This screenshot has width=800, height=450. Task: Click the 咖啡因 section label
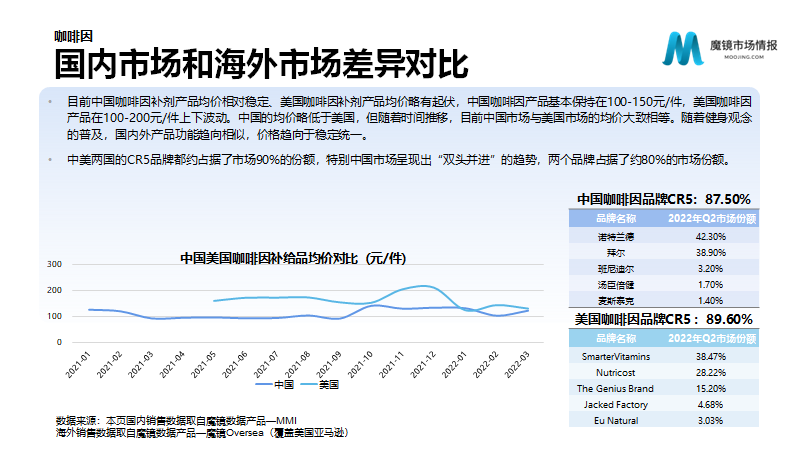point(73,36)
